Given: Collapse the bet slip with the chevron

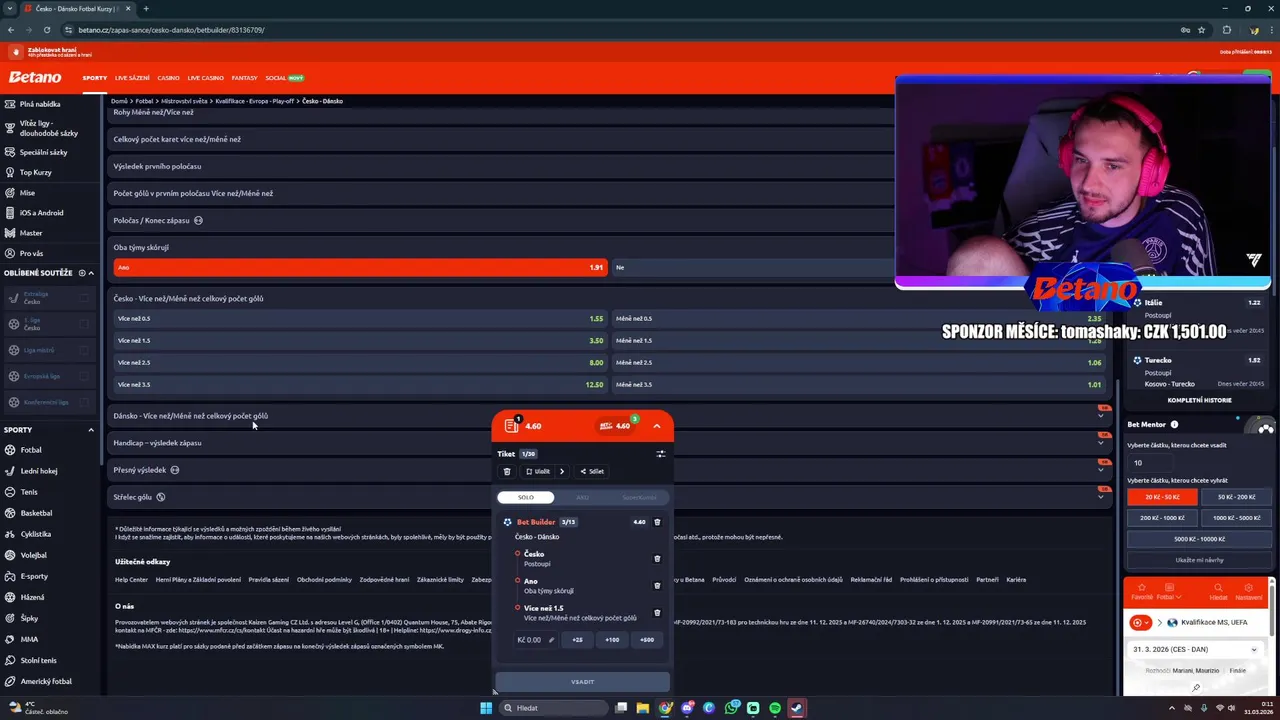Looking at the screenshot, I should [657, 426].
